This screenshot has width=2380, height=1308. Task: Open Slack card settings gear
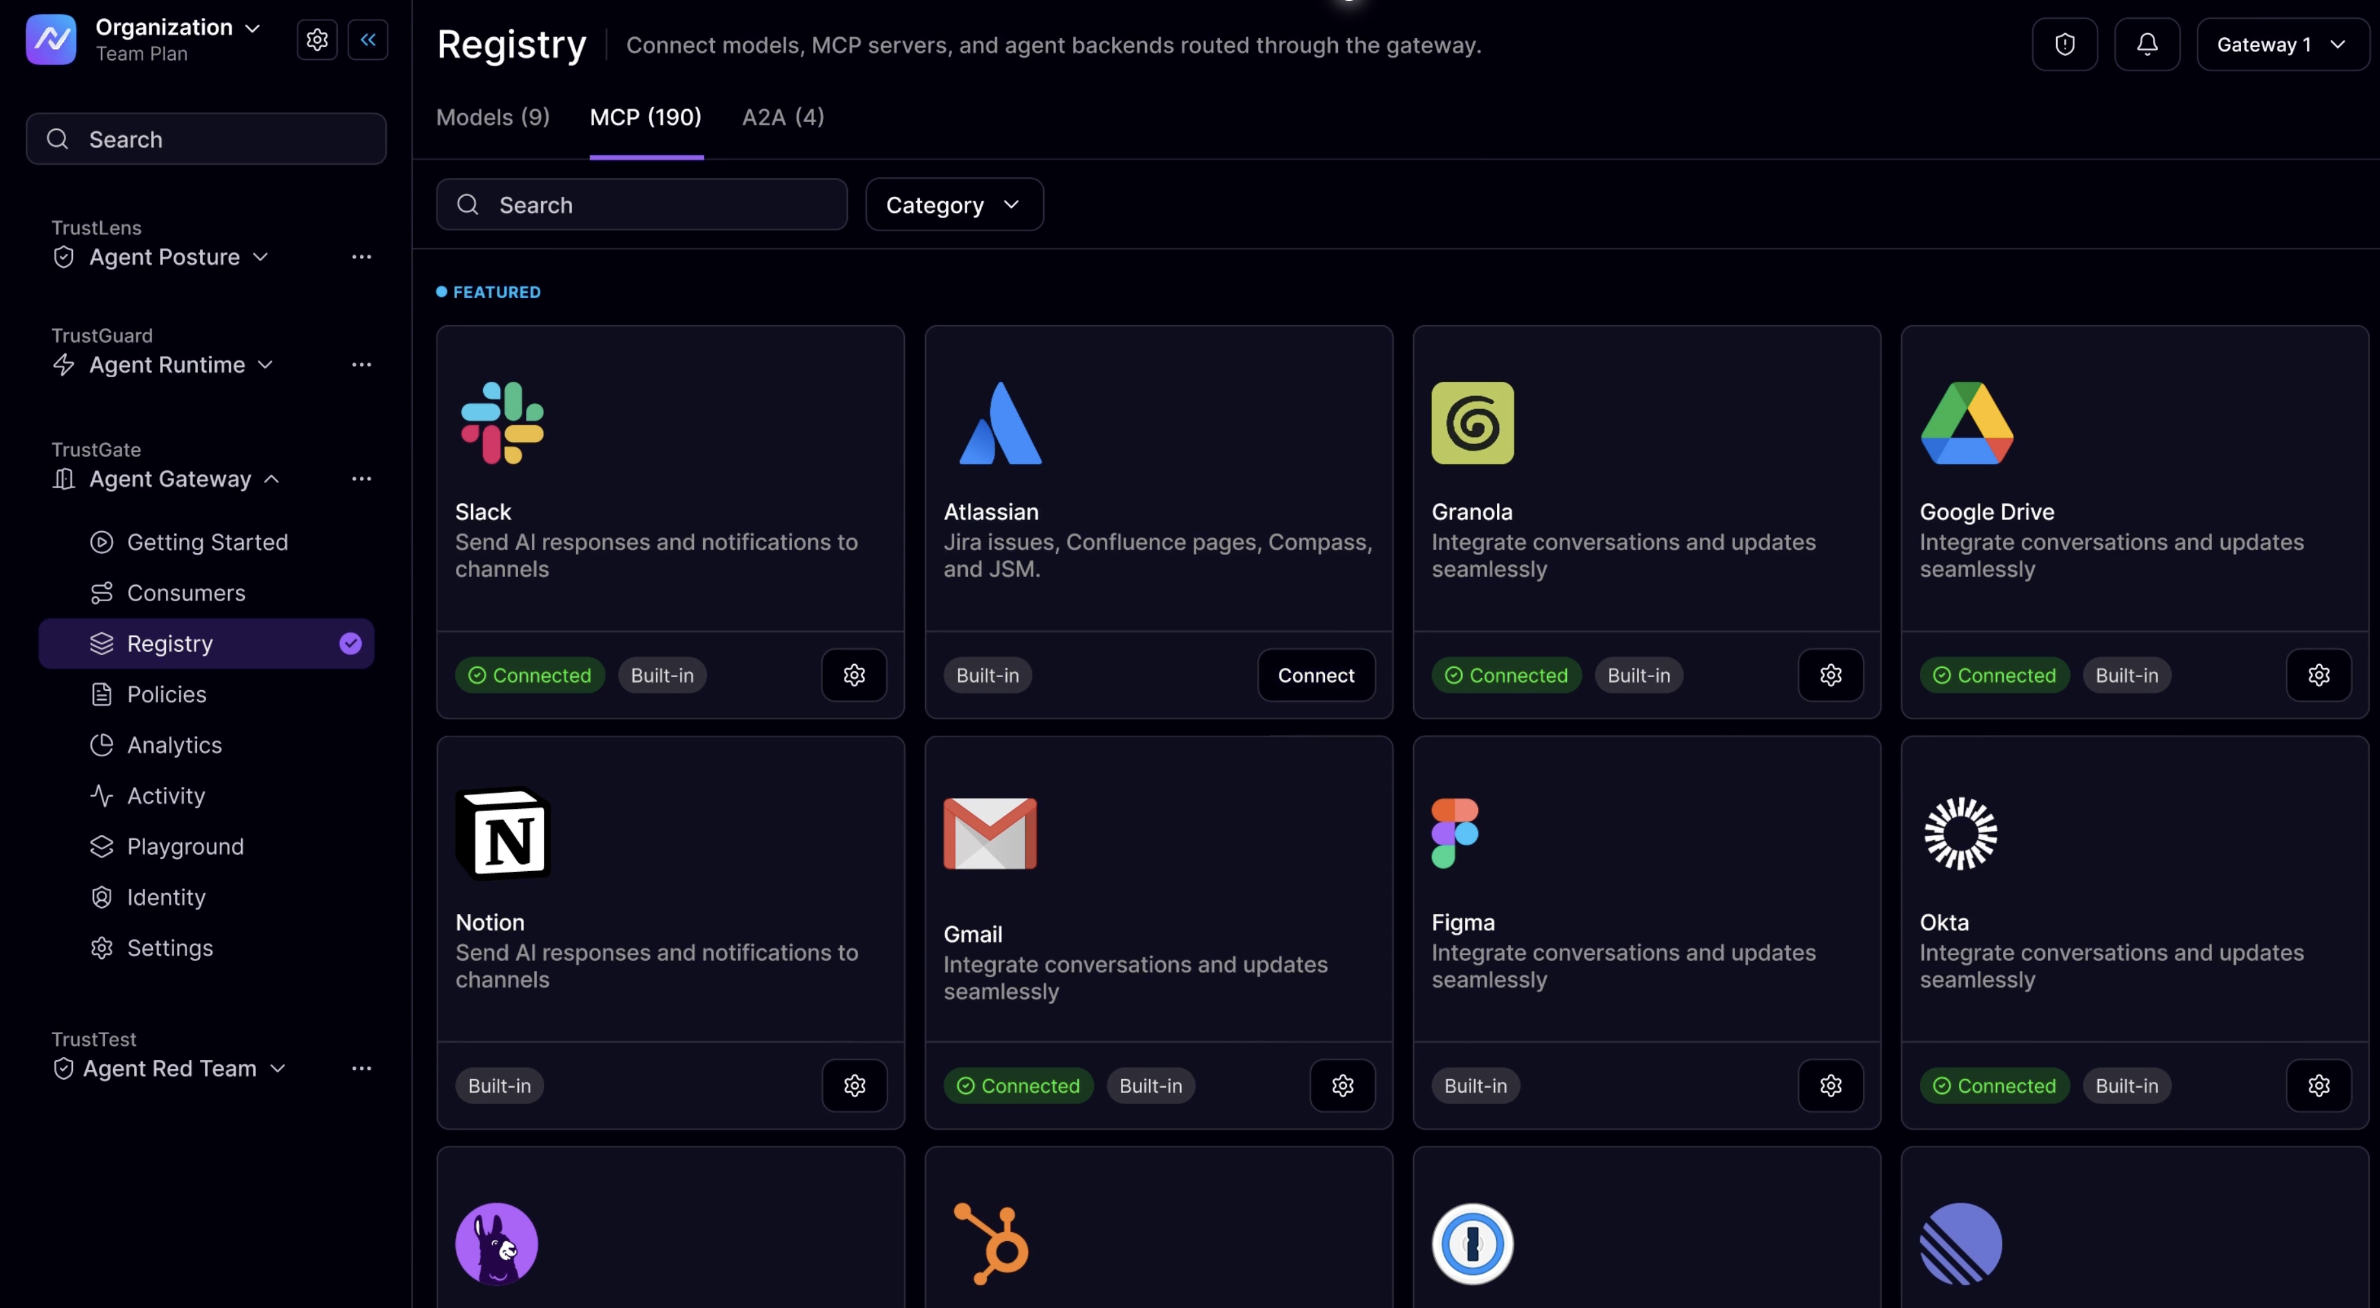[x=854, y=675]
